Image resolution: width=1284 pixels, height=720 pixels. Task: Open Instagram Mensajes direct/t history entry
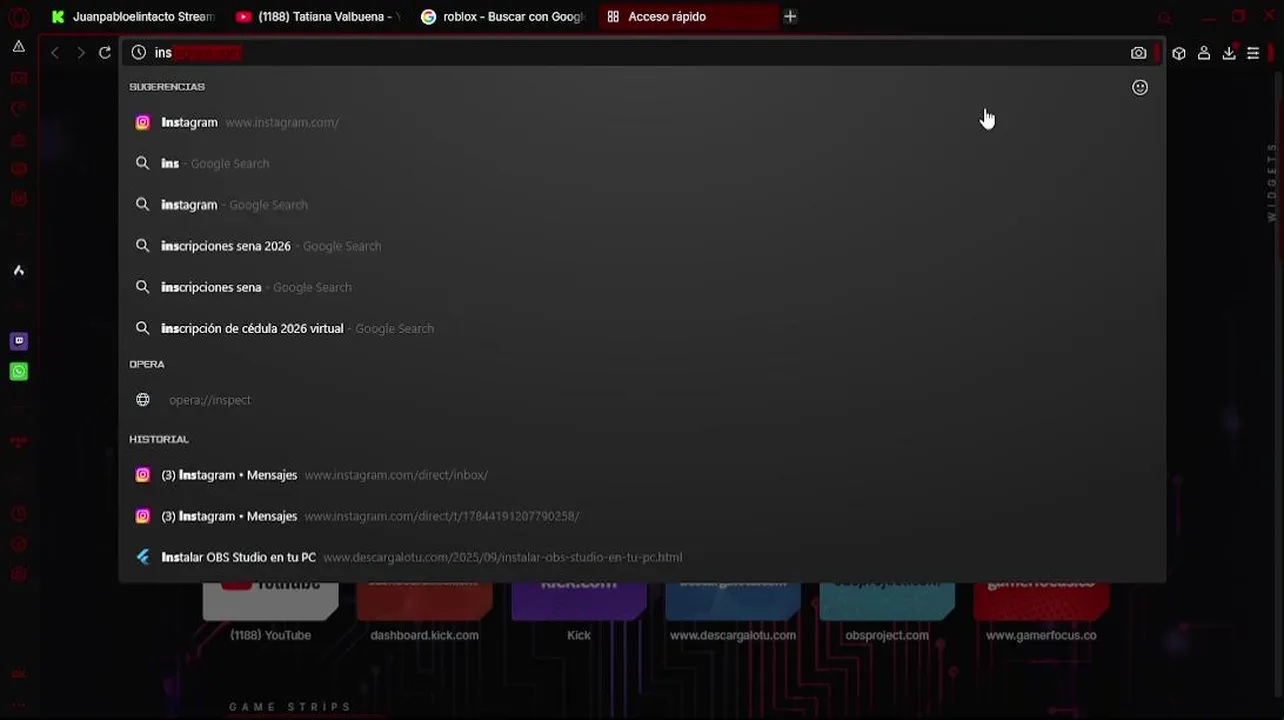pos(642,516)
